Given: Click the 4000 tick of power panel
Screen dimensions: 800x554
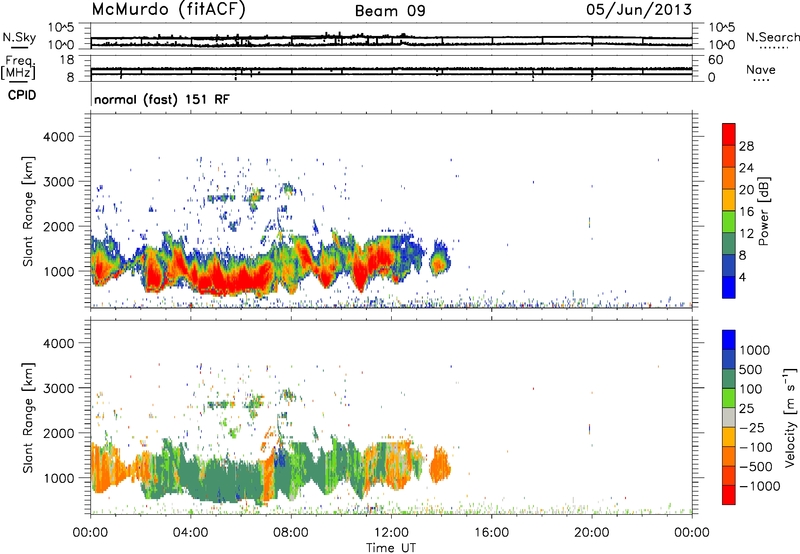Looking at the screenshot, I should click(x=59, y=137).
